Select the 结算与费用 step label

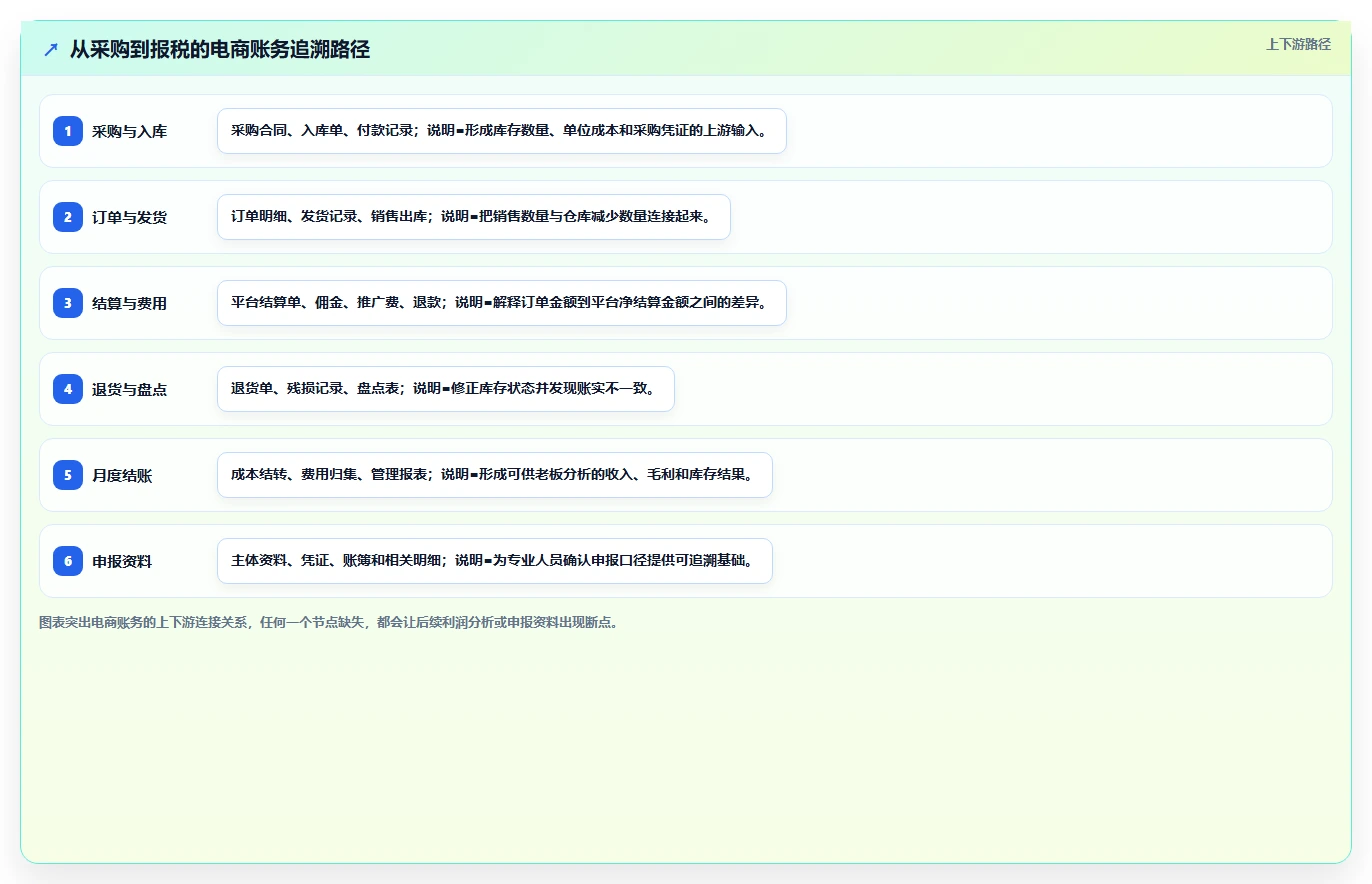130,303
